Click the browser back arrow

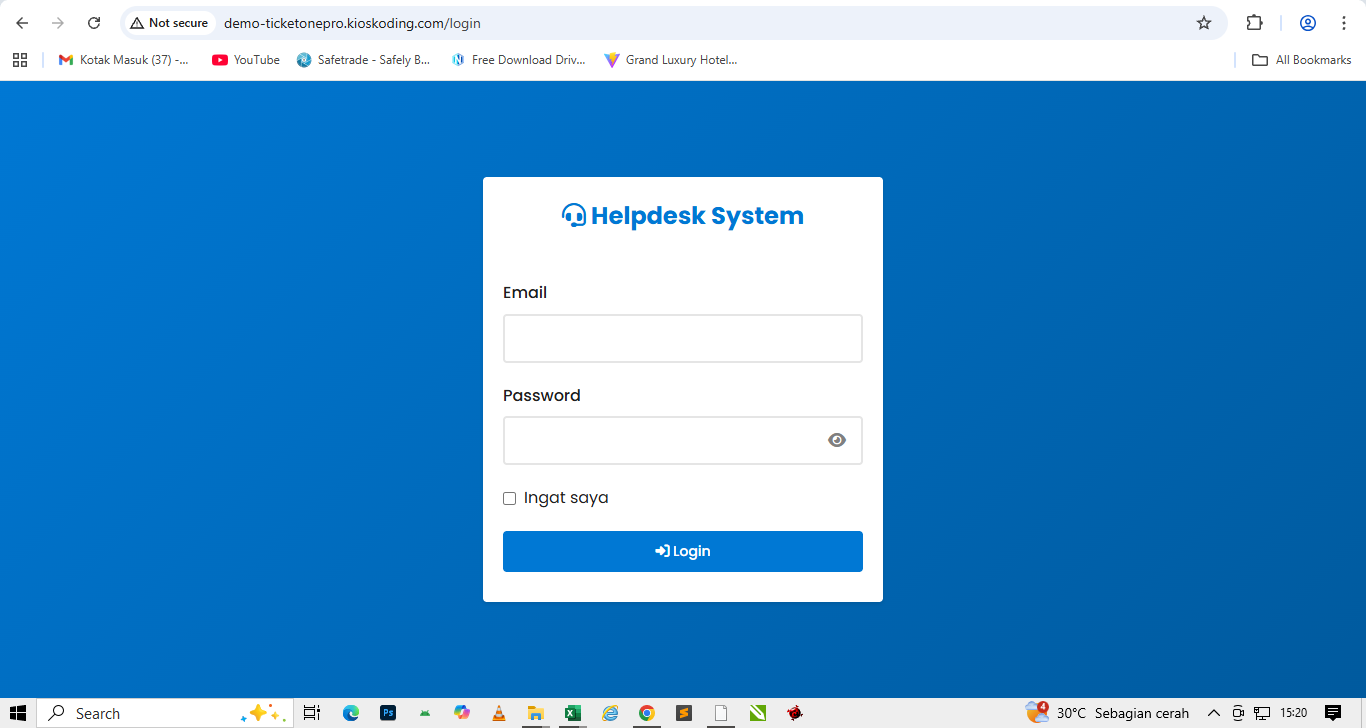click(x=22, y=22)
